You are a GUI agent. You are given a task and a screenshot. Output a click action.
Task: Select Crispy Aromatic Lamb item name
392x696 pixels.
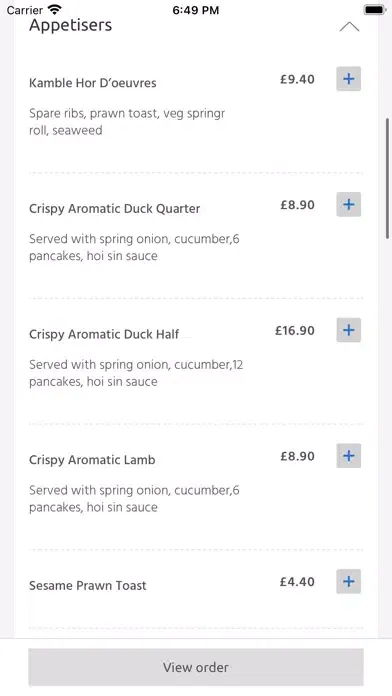pos(92,460)
